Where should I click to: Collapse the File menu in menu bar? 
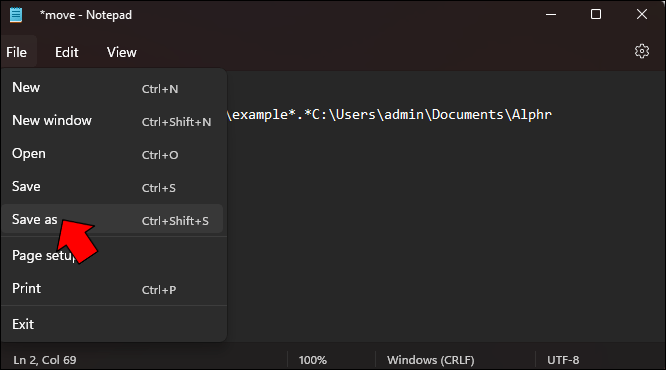pos(17,52)
